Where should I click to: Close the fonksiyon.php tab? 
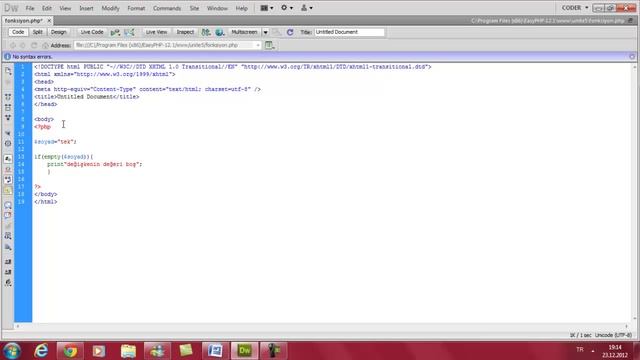tap(49, 20)
